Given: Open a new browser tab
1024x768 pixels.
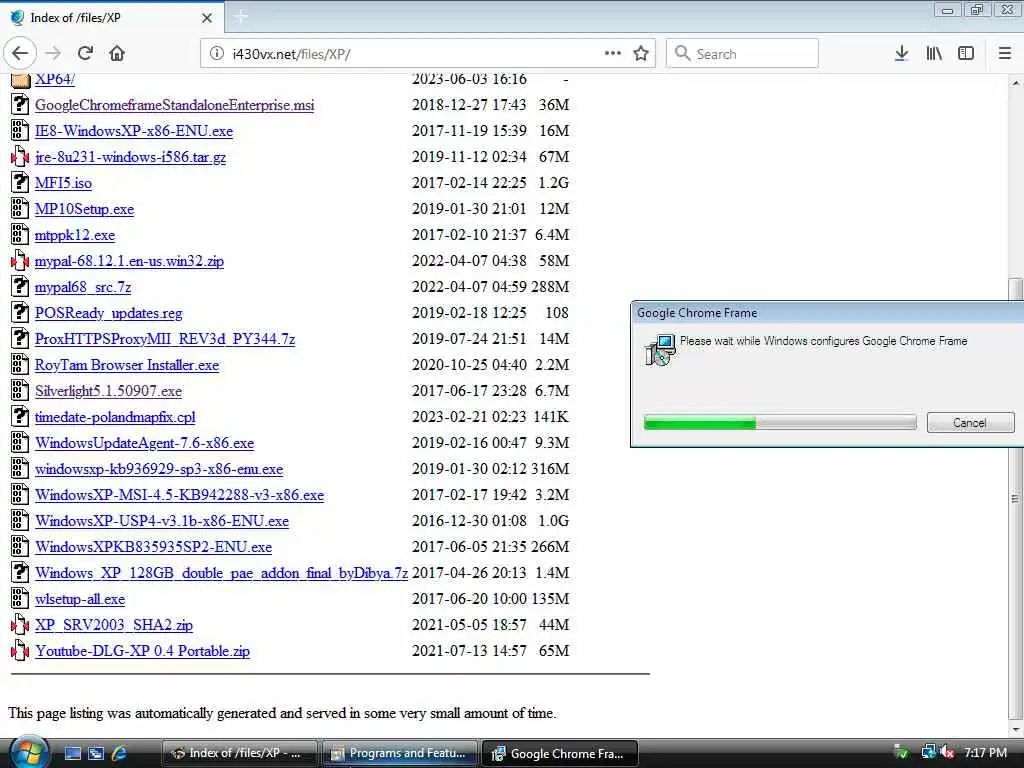Looking at the screenshot, I should [240, 17].
